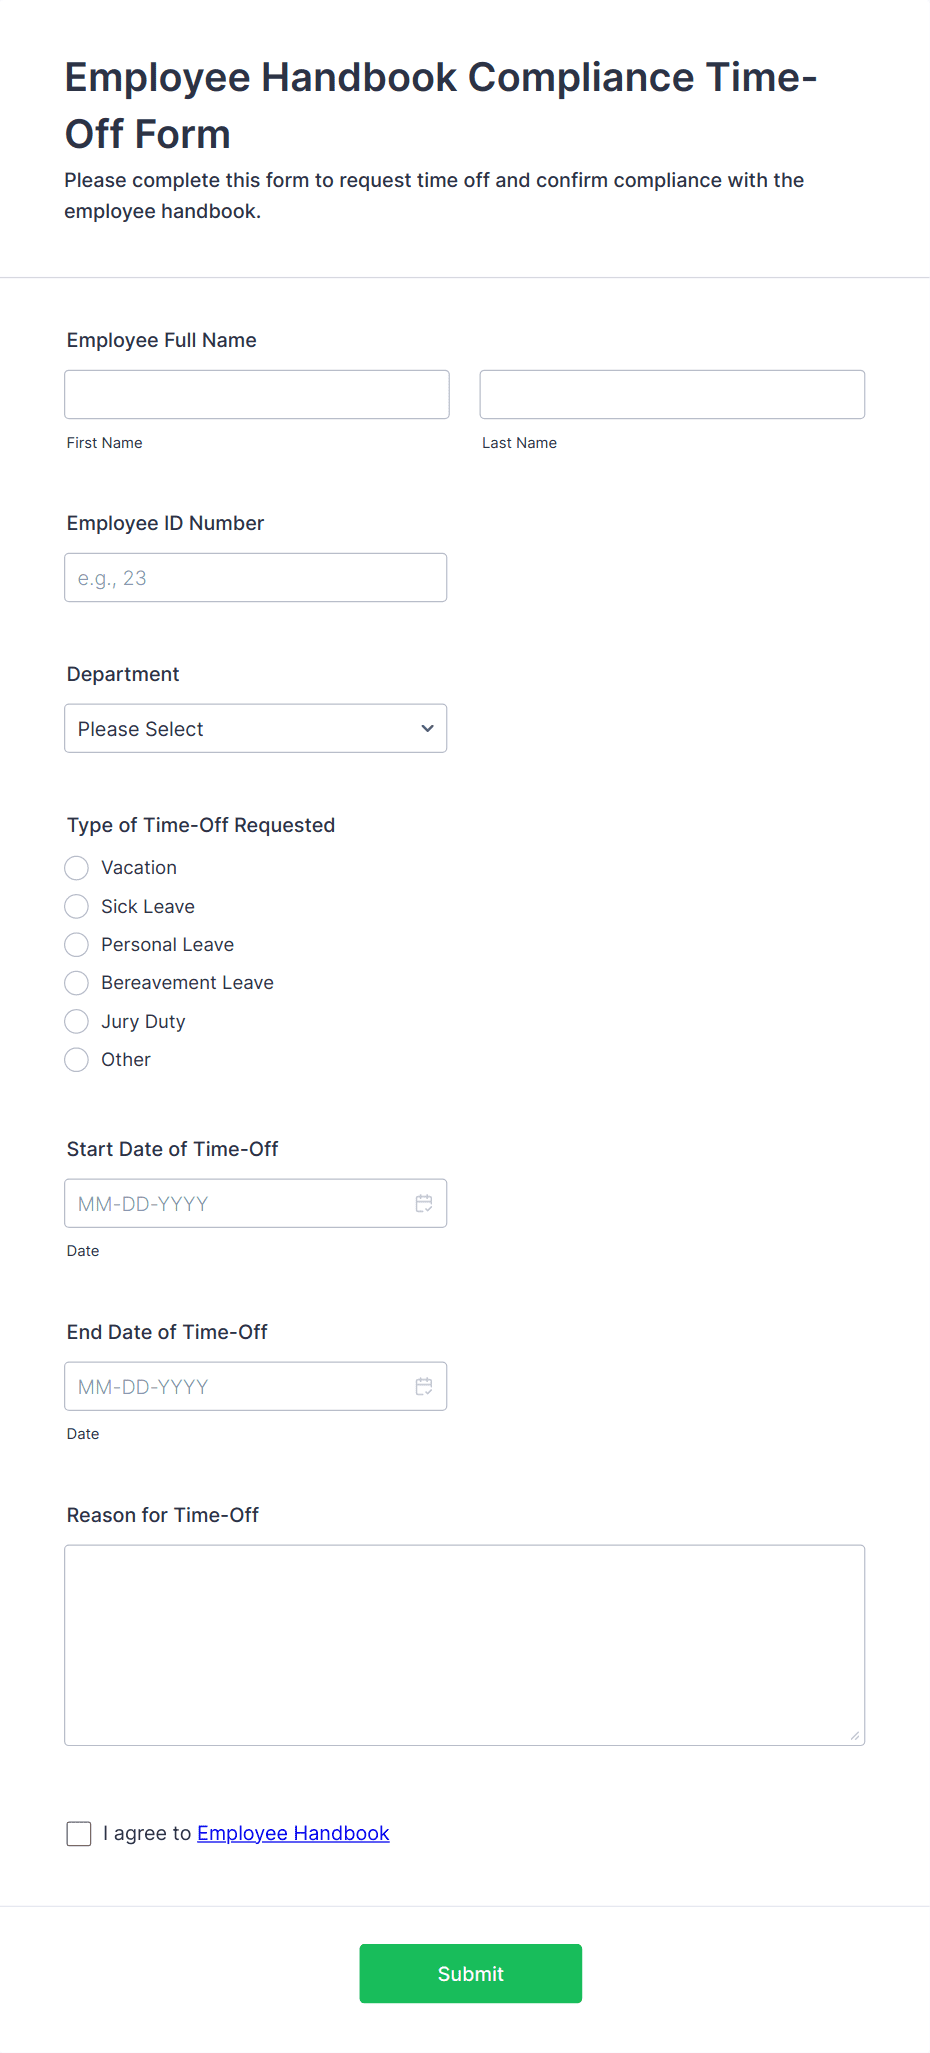Choose the Other time-off option
Image resolution: width=930 pixels, height=2053 pixels.
[x=77, y=1059]
